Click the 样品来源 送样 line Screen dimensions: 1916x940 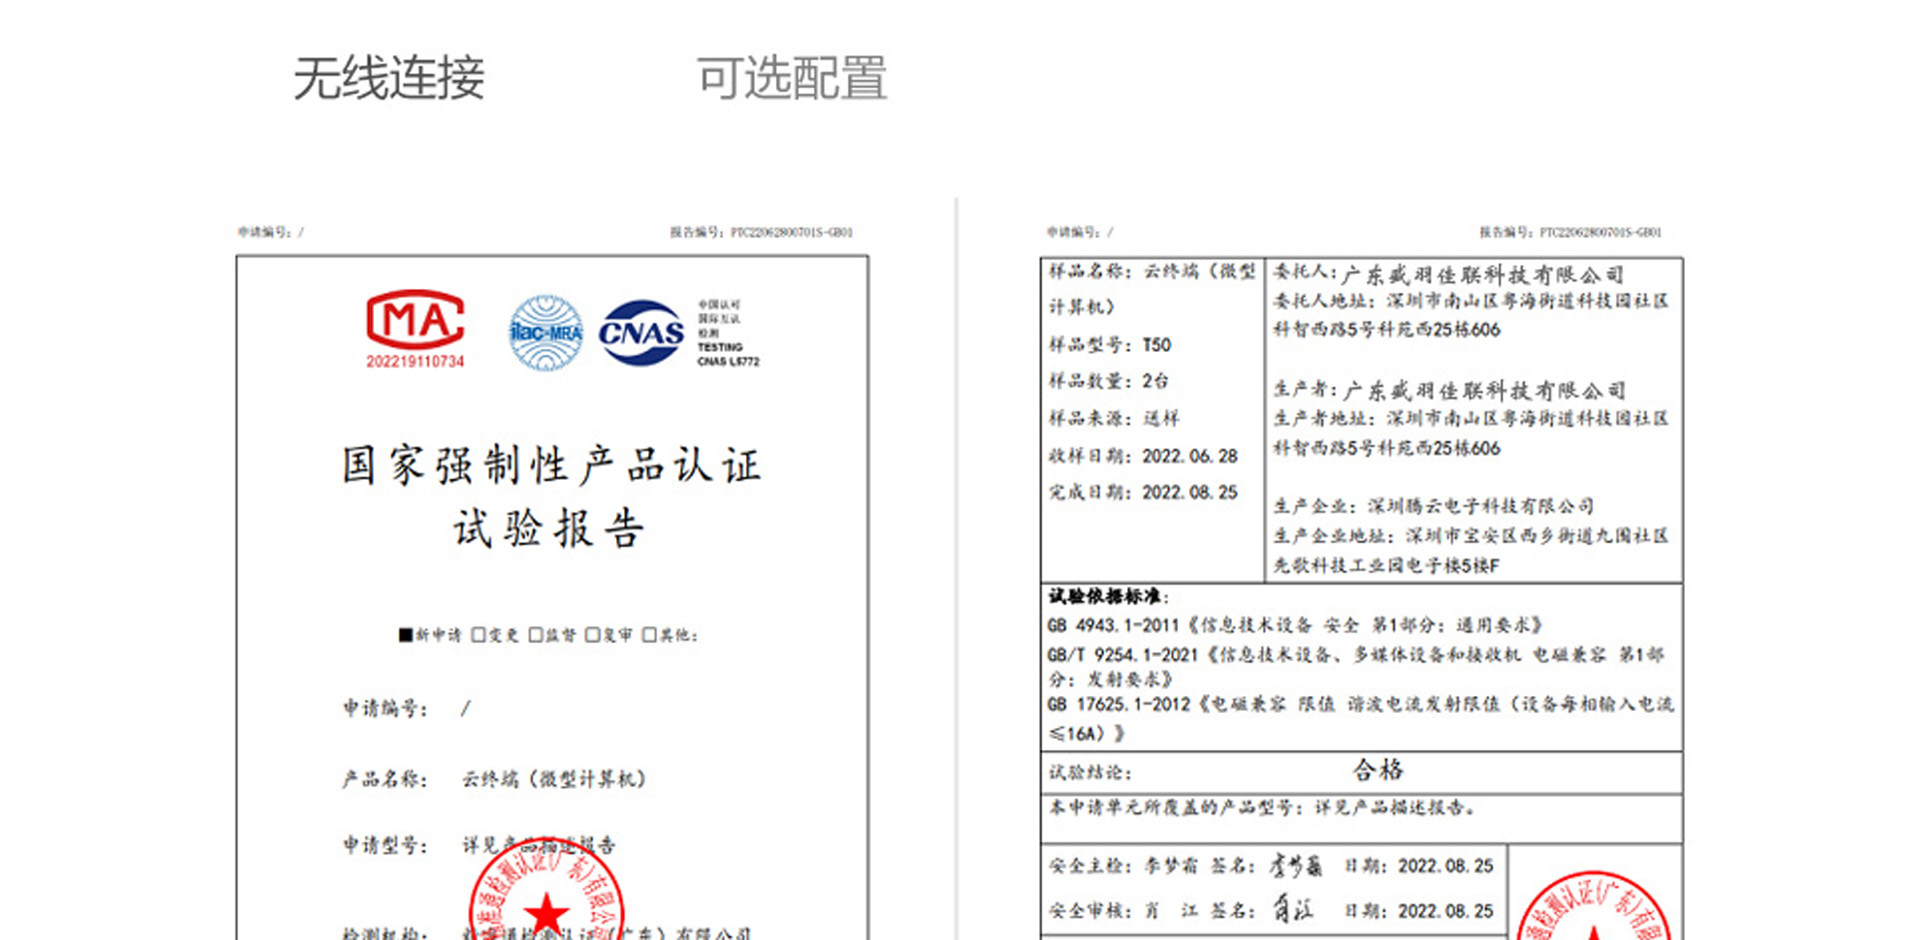coord(1113,418)
